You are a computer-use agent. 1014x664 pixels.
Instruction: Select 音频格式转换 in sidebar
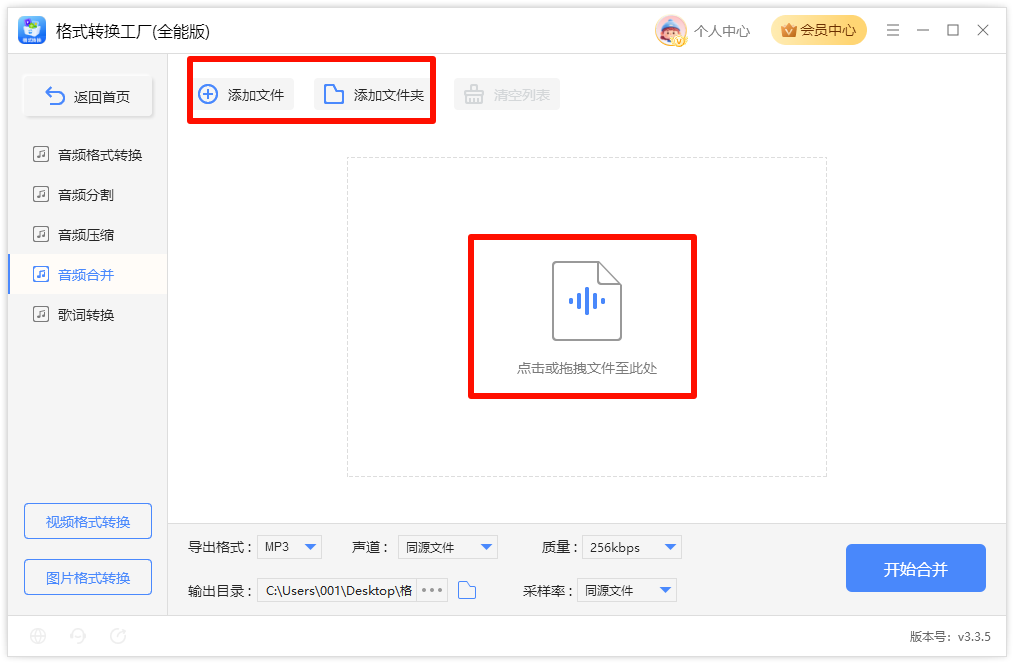pos(87,155)
